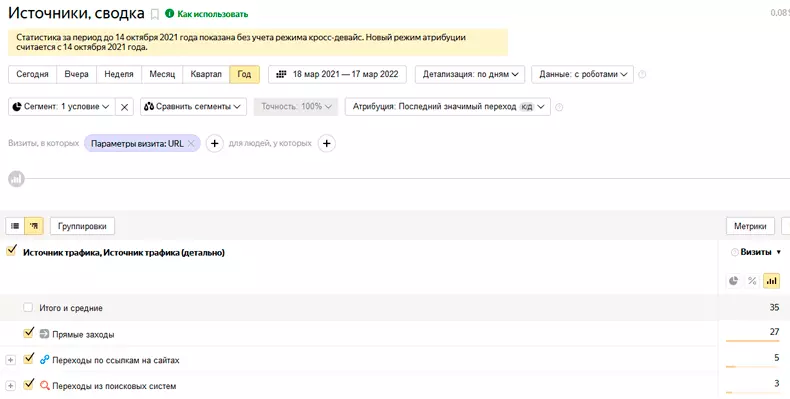790x399 pixels.
Task: Switch to tree table view
Action: (x=34, y=226)
